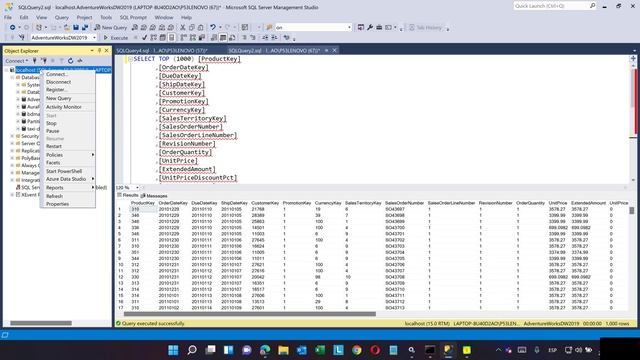
Task: Expand the Policies submenu arrow
Action: 93,155
